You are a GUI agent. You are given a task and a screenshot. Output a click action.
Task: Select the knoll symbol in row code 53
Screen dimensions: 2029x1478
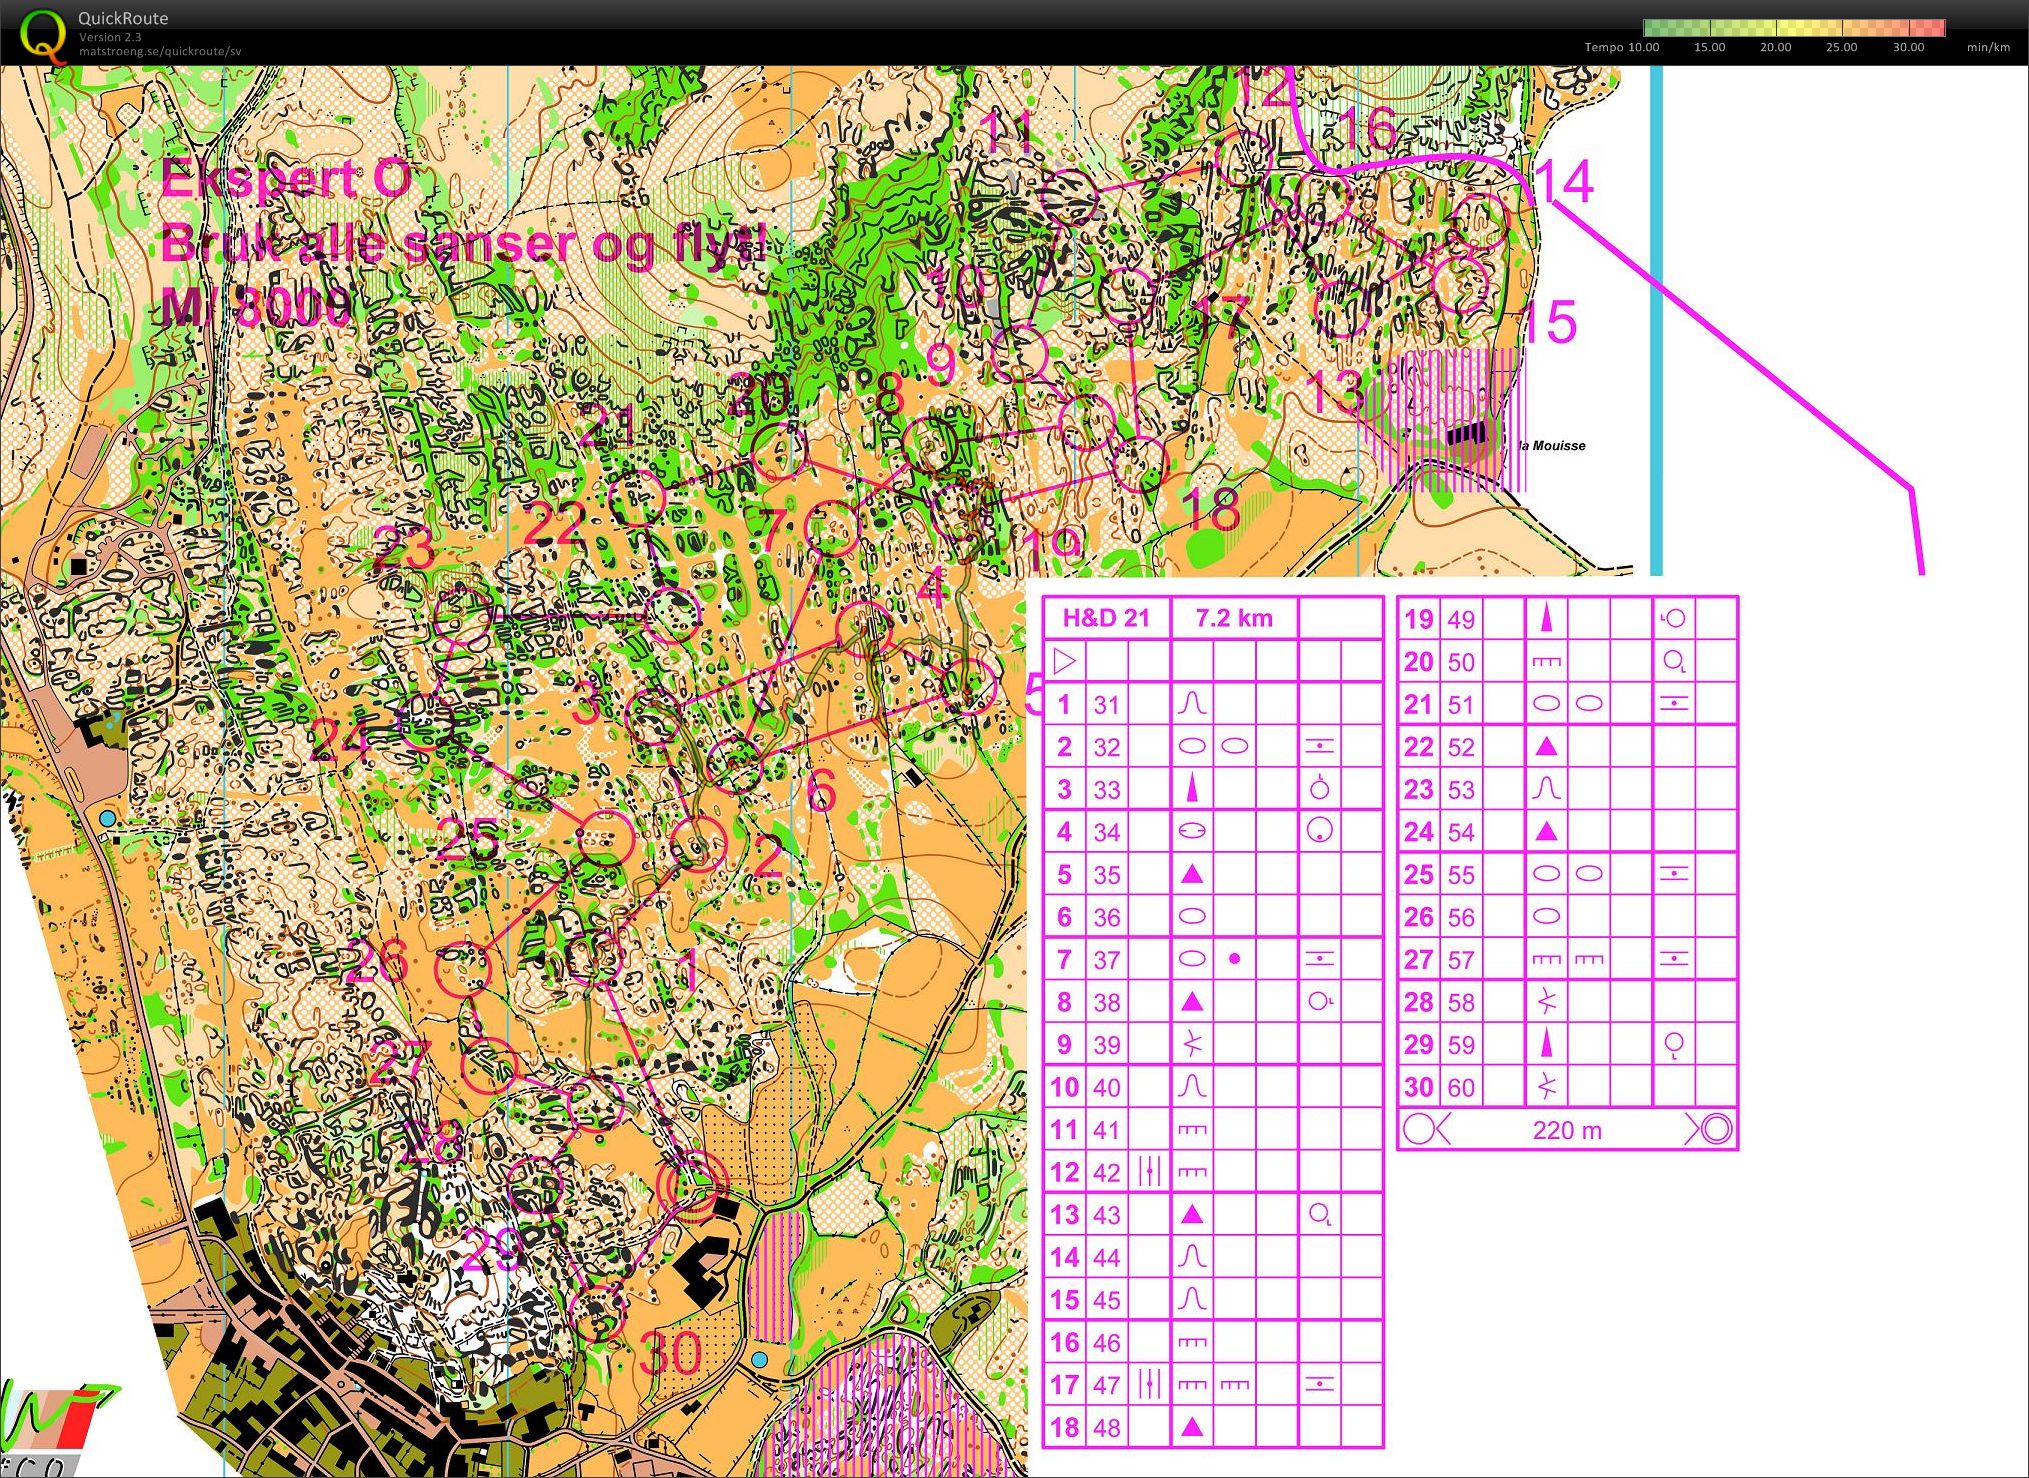(1547, 788)
